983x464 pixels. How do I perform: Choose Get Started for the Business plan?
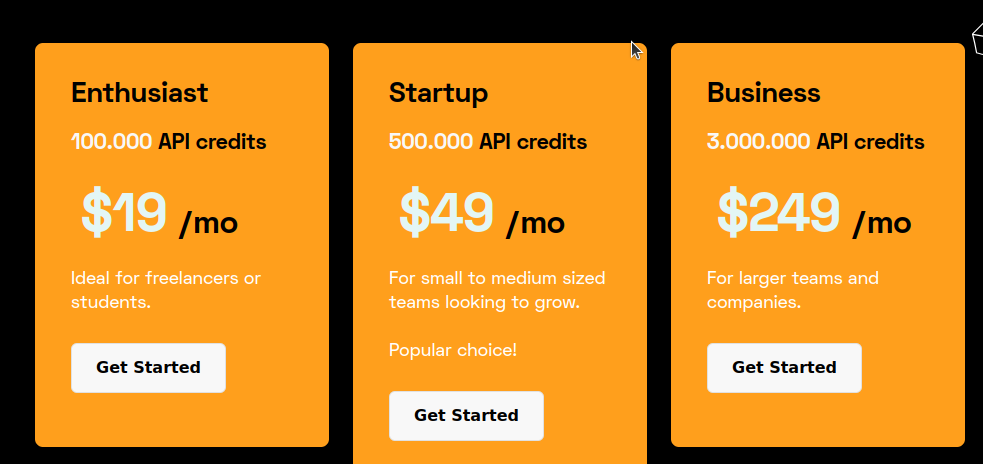(784, 368)
